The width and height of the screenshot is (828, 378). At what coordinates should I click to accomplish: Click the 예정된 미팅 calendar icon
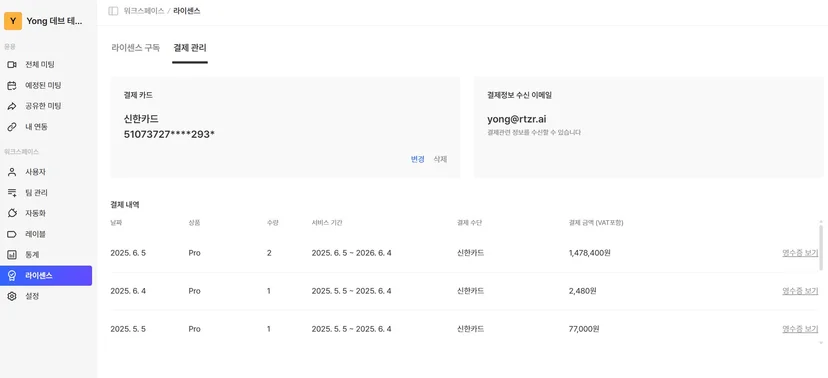click(12, 85)
